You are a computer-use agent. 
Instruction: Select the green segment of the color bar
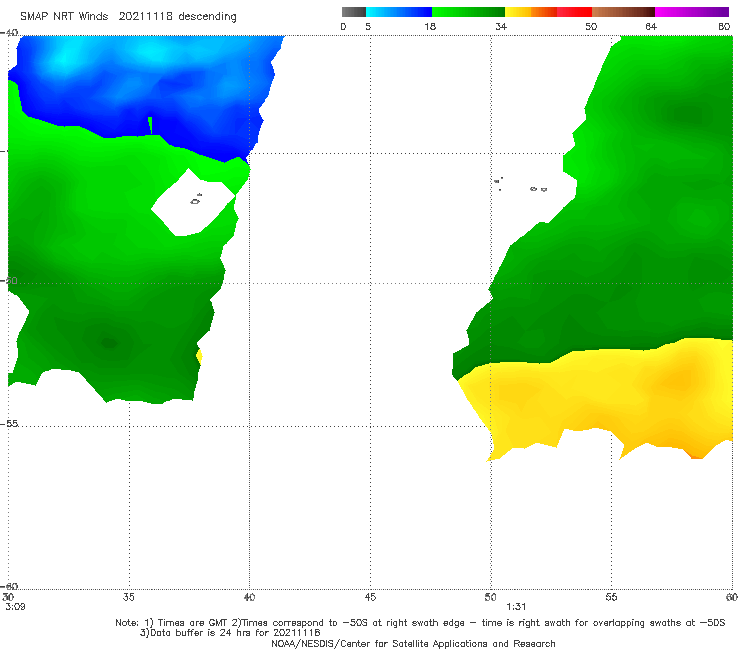[468, 12]
